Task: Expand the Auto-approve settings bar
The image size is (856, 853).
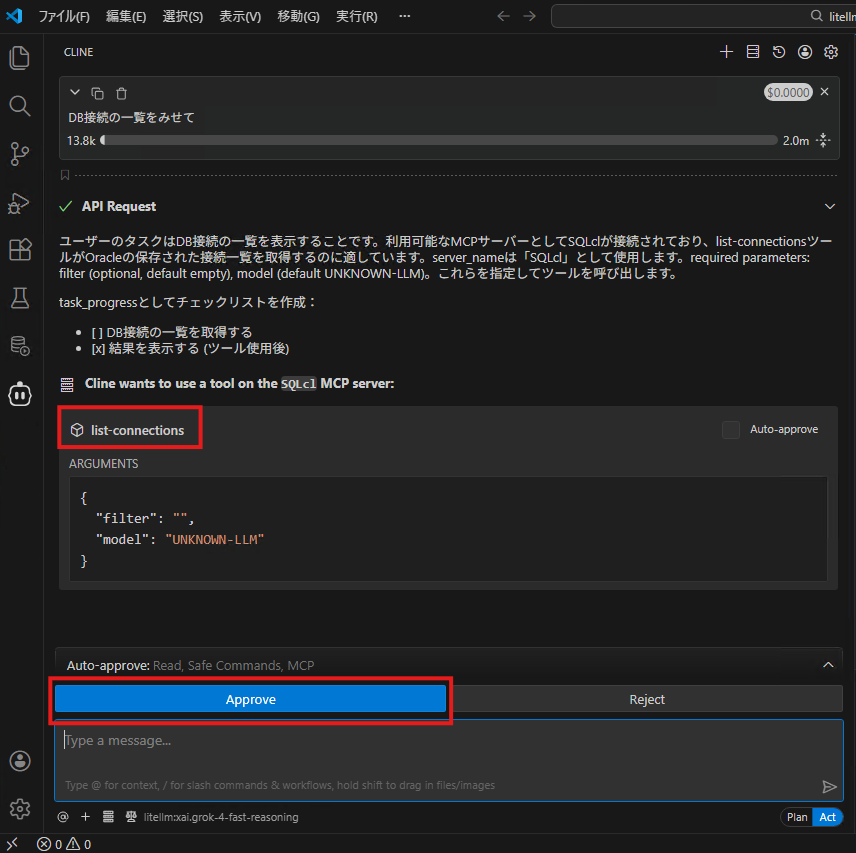Action: click(x=828, y=665)
